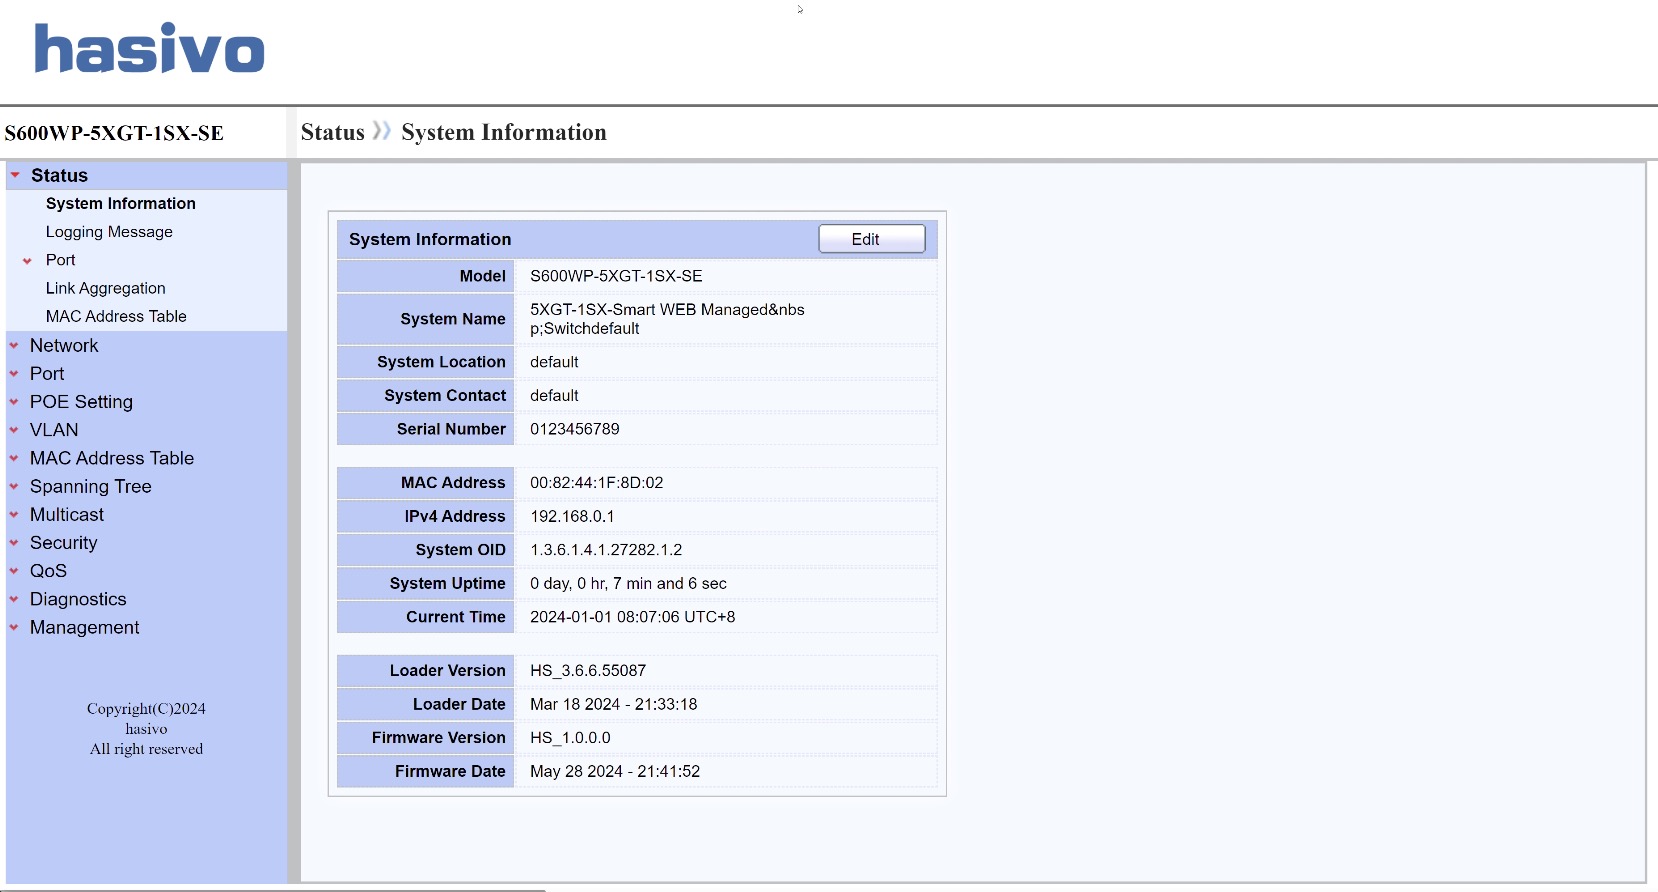Select the System Name value text
Image resolution: width=1658 pixels, height=892 pixels.
coord(667,319)
